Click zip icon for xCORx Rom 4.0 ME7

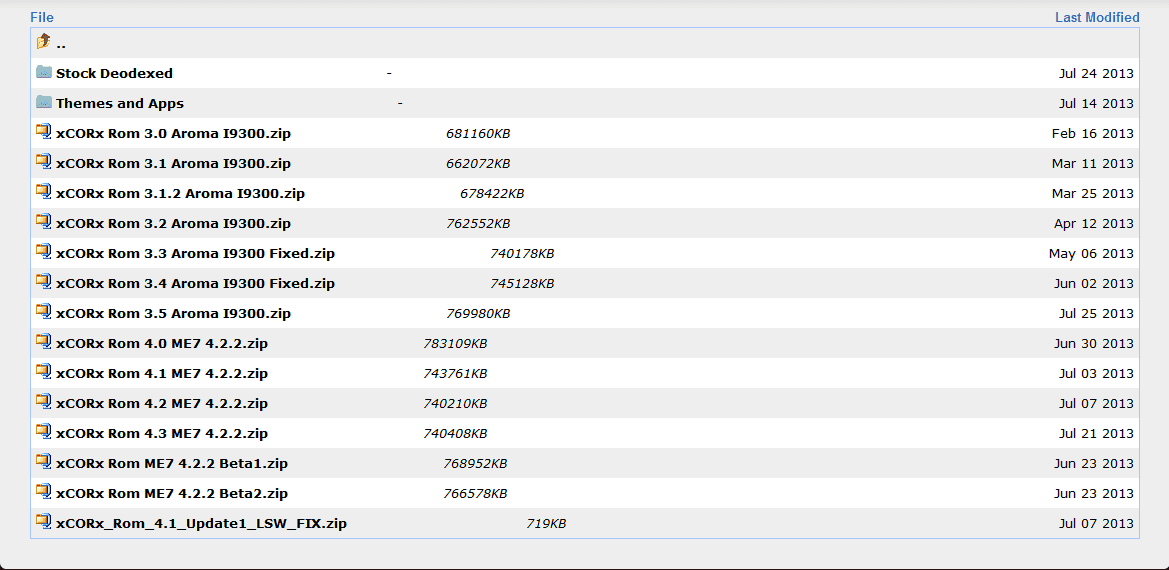point(43,342)
